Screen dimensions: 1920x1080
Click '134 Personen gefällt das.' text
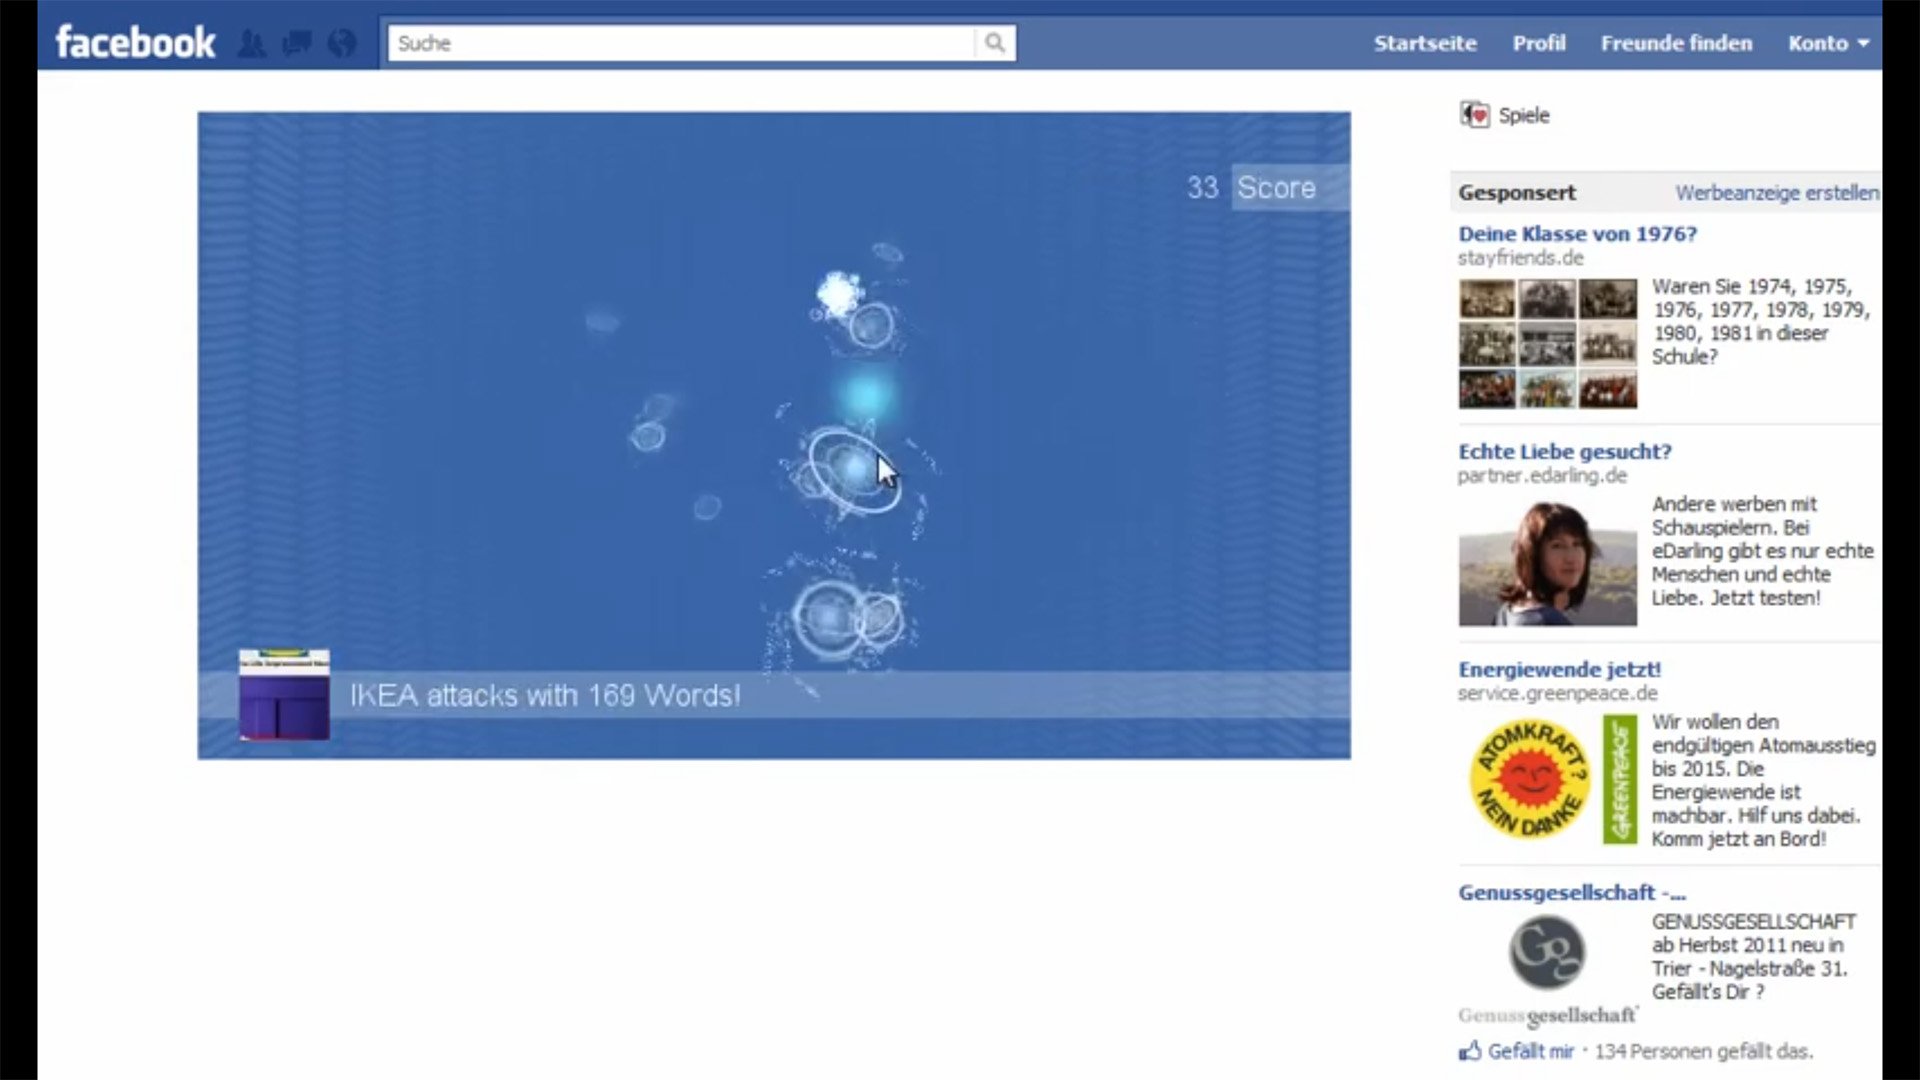click(x=1703, y=1051)
